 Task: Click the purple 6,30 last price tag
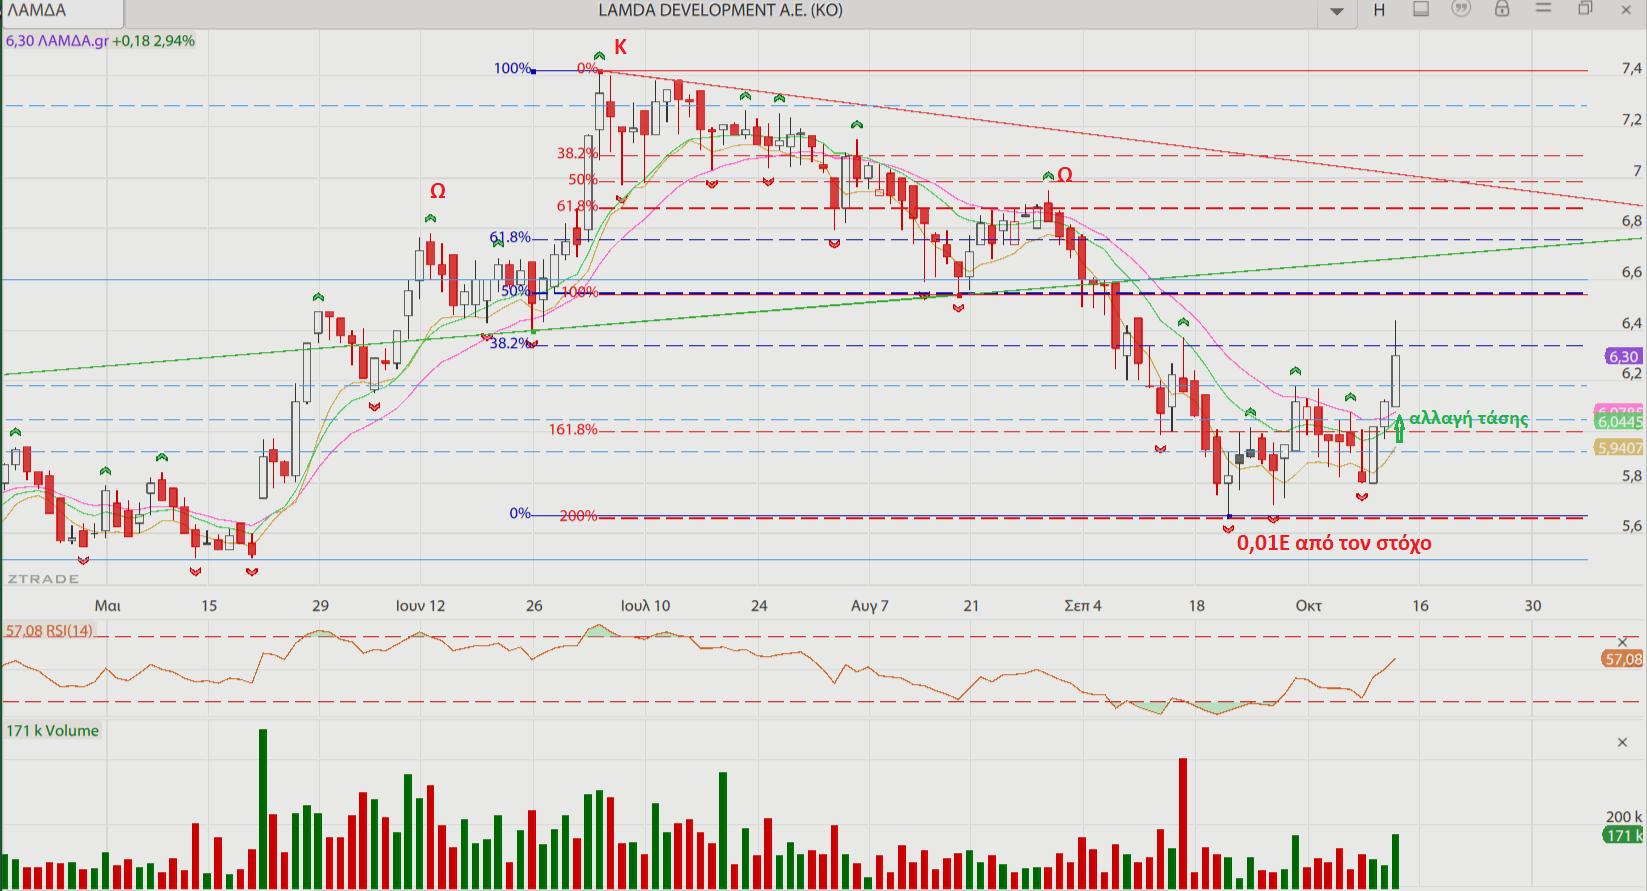pyautogui.click(x=1623, y=357)
